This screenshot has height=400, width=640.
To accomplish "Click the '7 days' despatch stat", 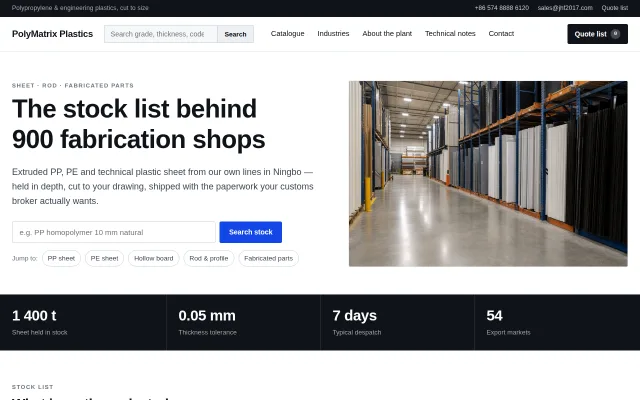I will pos(355,316).
